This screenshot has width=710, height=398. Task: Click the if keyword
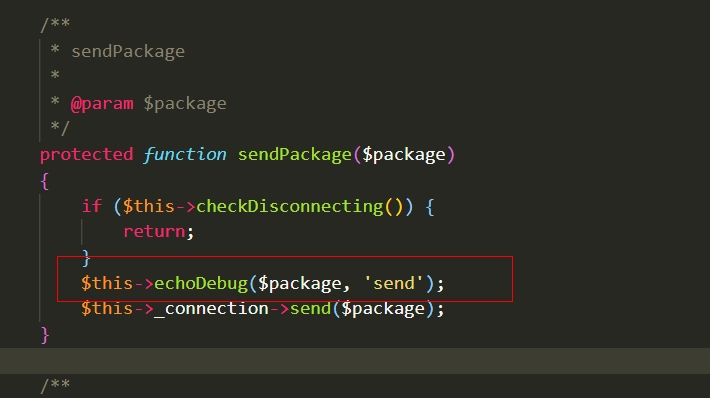[x=92, y=206]
